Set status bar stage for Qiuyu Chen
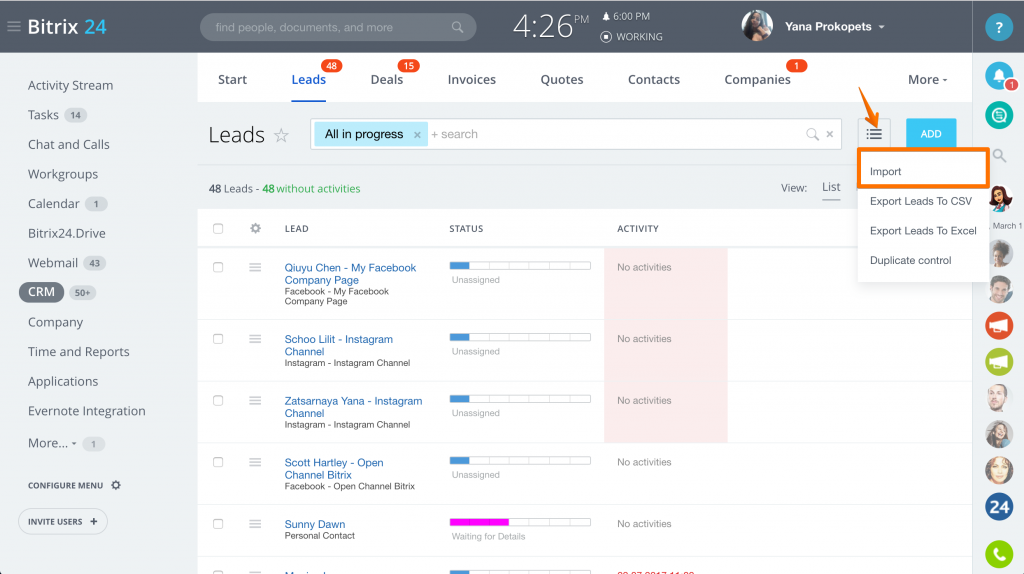The width and height of the screenshot is (1024, 574). pyautogui.click(x=520, y=266)
